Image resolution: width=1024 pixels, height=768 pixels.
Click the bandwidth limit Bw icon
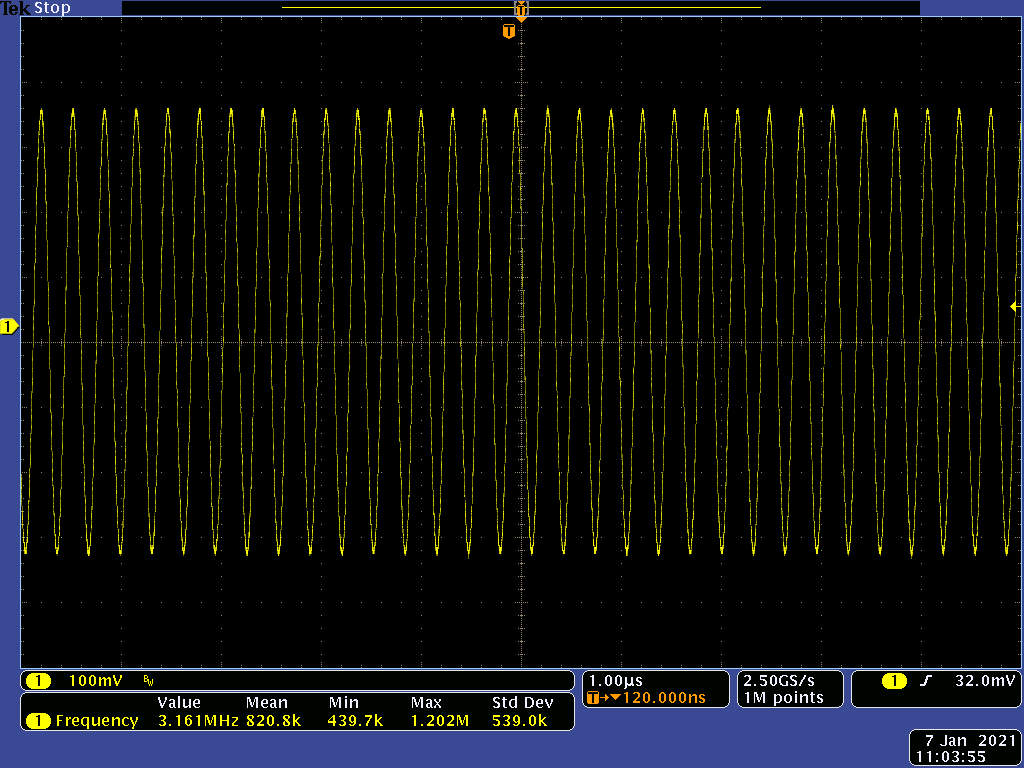(149, 681)
